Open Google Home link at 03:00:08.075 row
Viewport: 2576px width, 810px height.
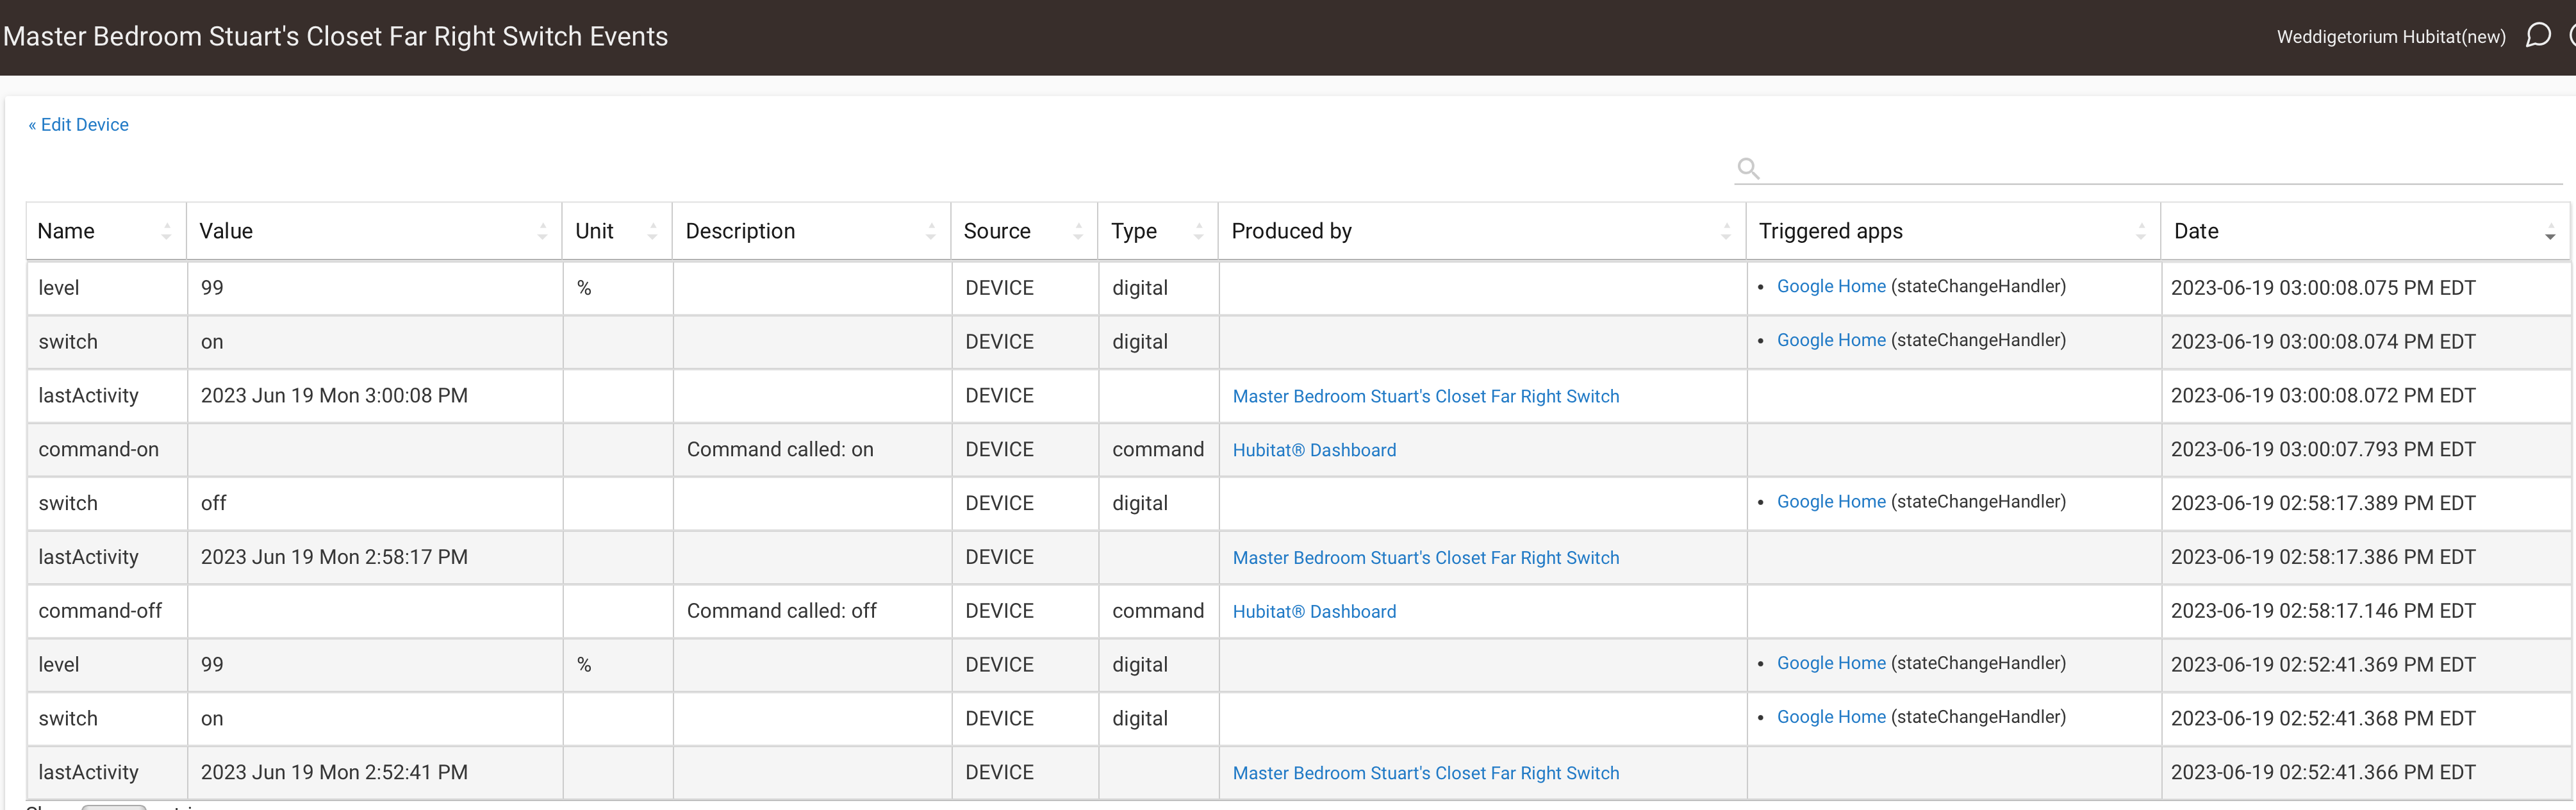click(x=1831, y=286)
